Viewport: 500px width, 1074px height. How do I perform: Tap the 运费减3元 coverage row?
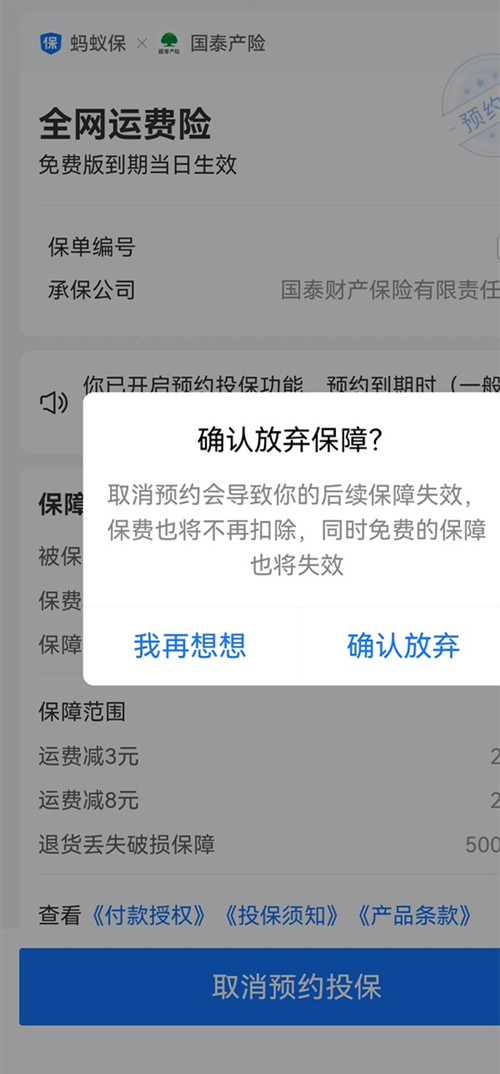269,757
